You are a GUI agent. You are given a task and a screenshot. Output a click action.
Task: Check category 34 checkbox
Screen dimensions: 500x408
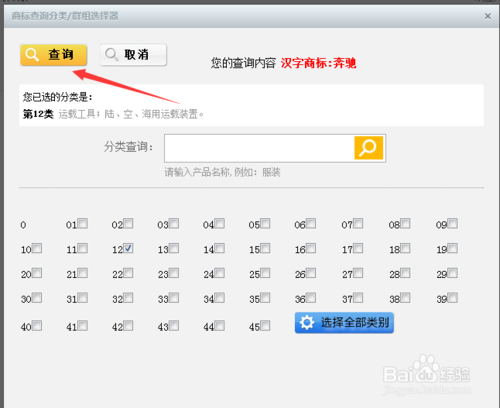[x=219, y=298]
